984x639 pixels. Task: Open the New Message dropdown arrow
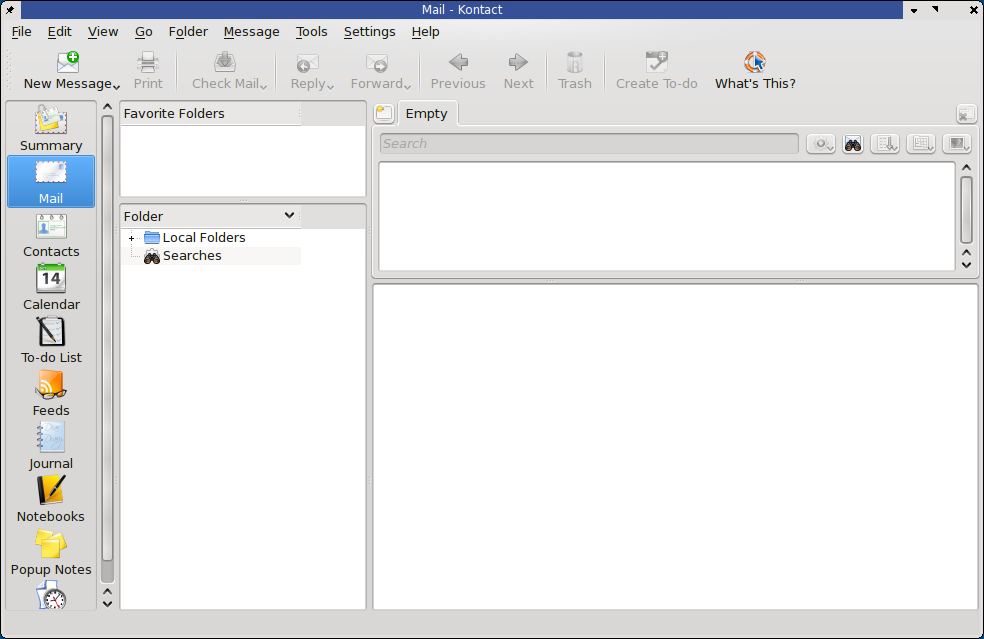[117, 86]
